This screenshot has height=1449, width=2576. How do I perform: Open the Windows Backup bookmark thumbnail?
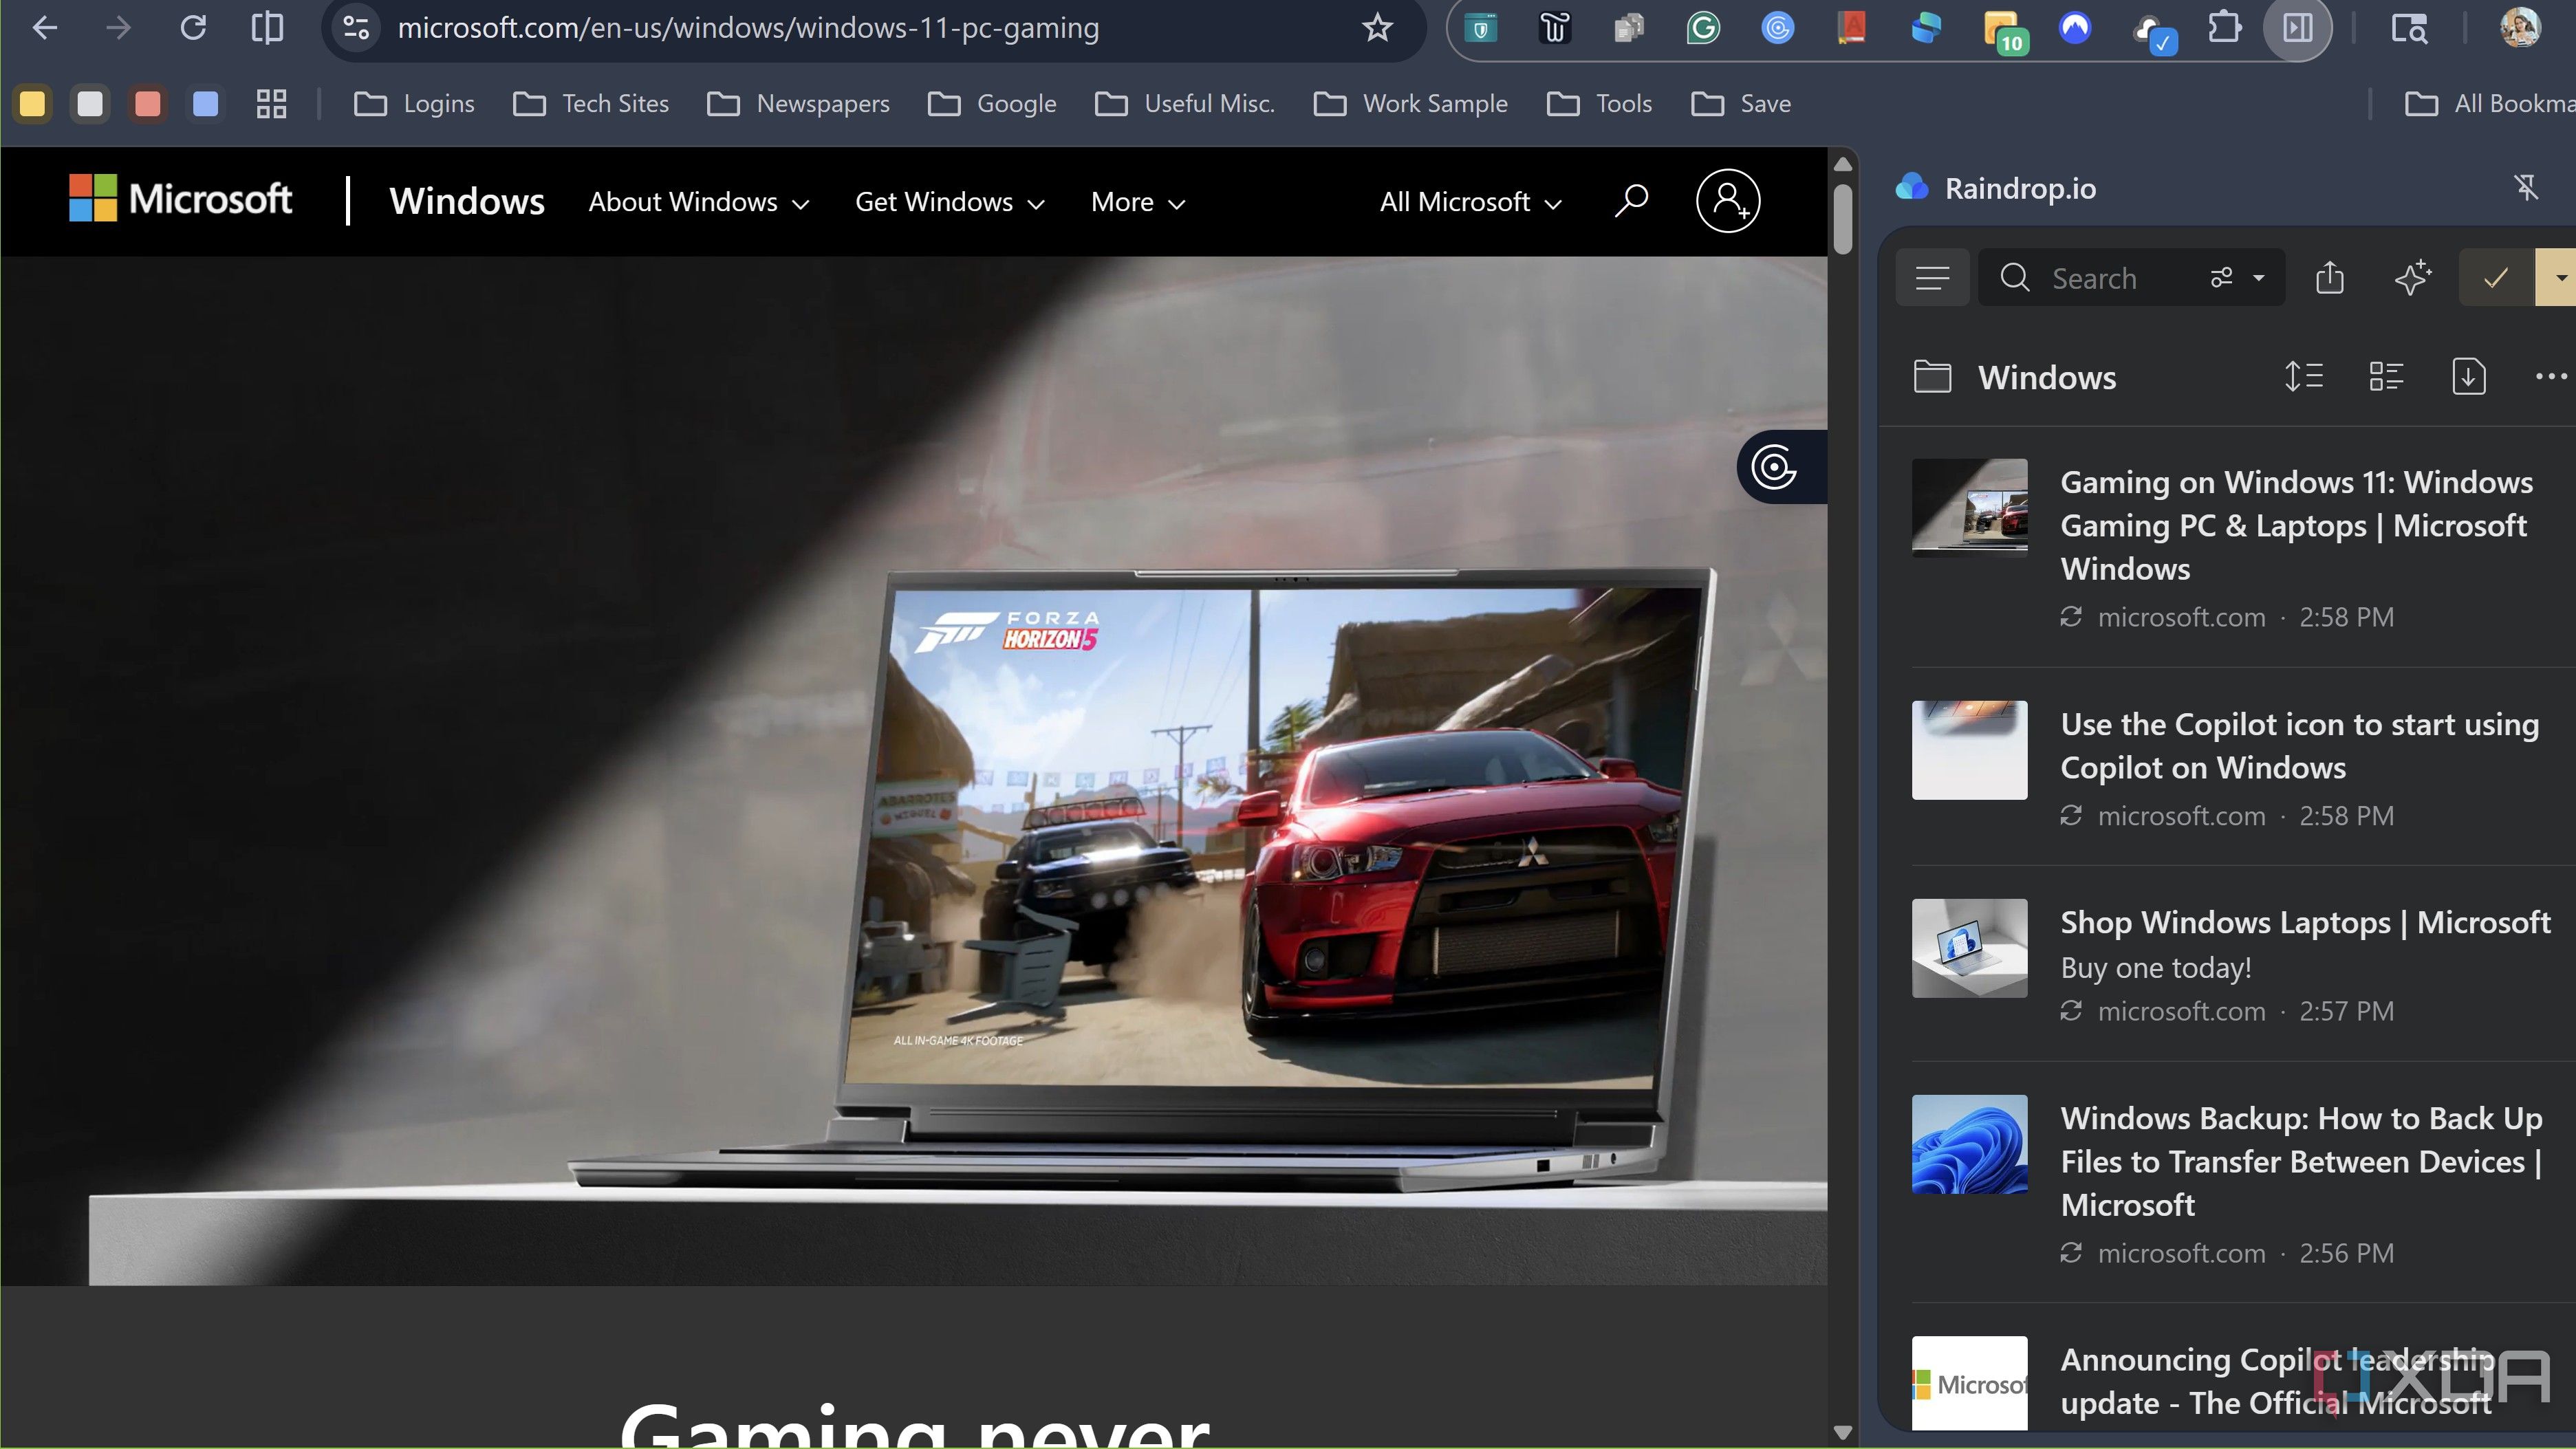click(1969, 1144)
